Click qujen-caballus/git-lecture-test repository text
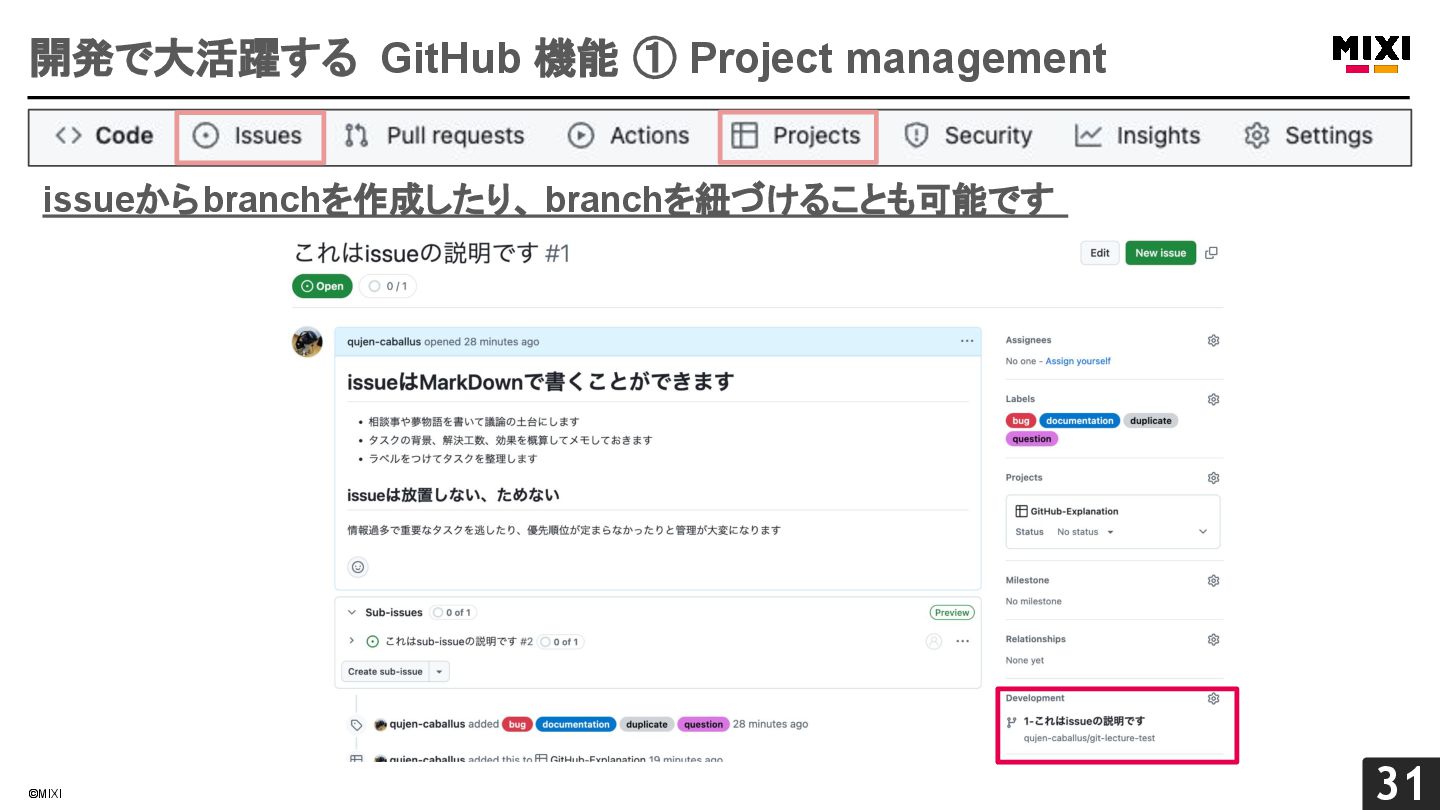Image resolution: width=1440 pixels, height=810 pixels. pos(1089,738)
